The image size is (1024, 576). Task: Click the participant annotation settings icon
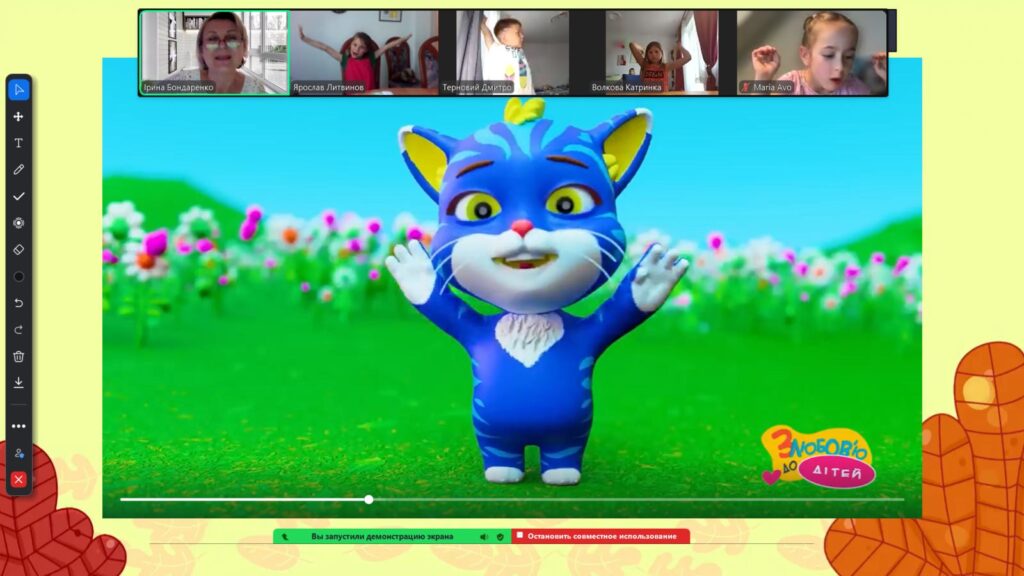pos(18,453)
